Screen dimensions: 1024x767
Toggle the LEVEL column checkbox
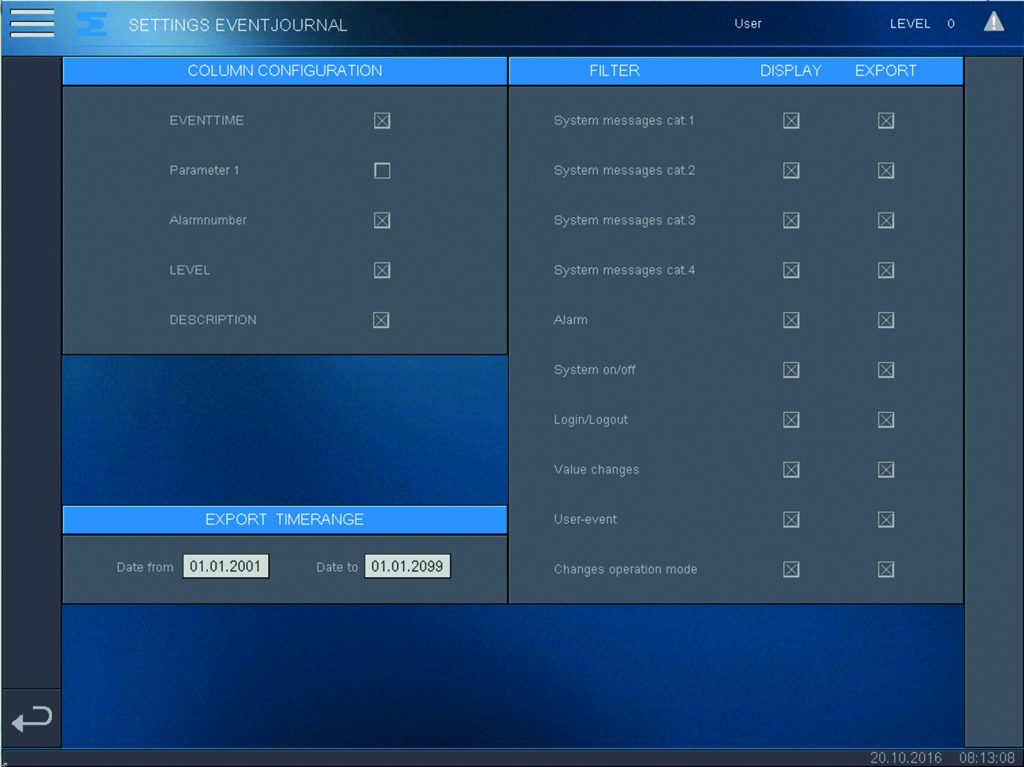click(x=382, y=271)
